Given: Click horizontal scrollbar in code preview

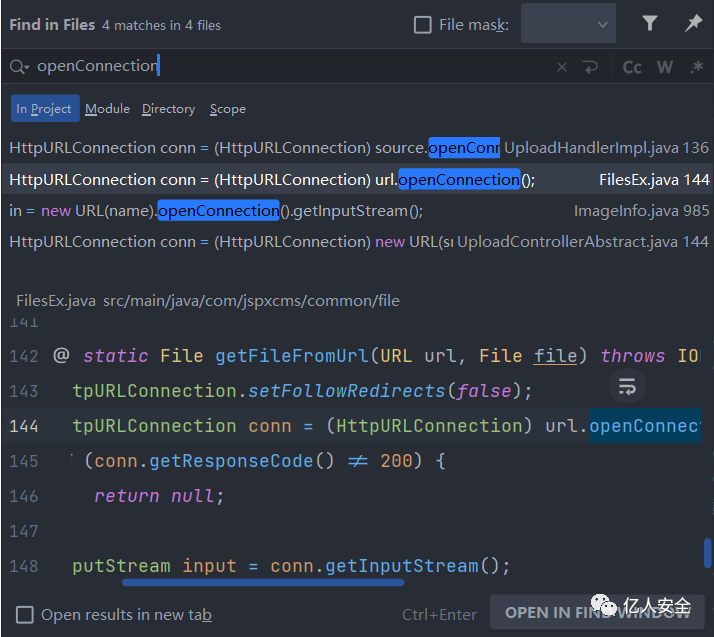Looking at the screenshot, I should [x=263, y=582].
